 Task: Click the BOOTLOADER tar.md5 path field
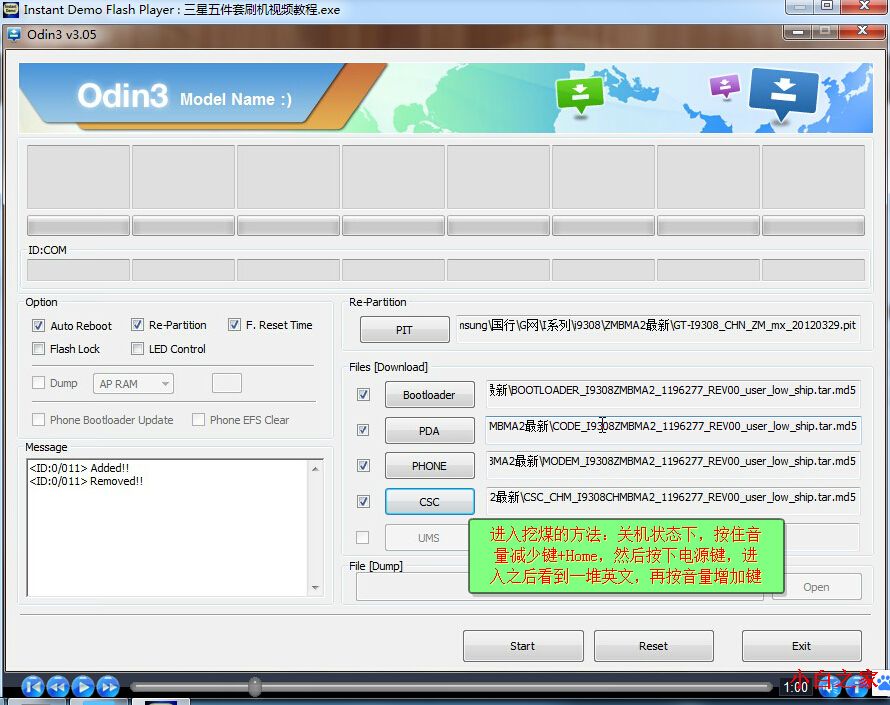(x=673, y=394)
